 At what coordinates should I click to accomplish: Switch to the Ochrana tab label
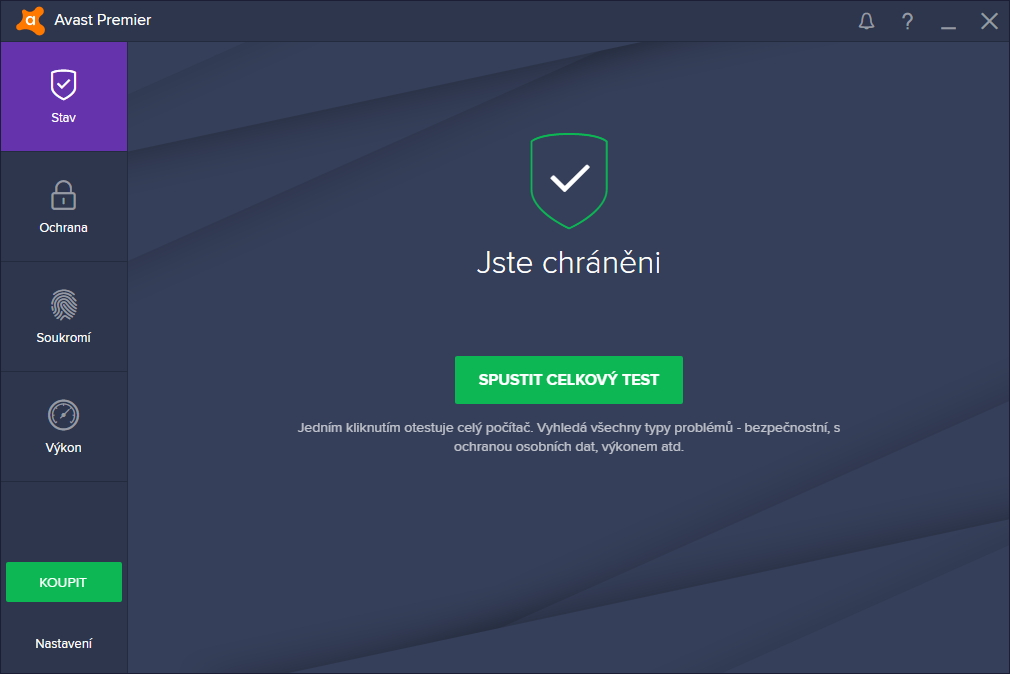(x=63, y=227)
